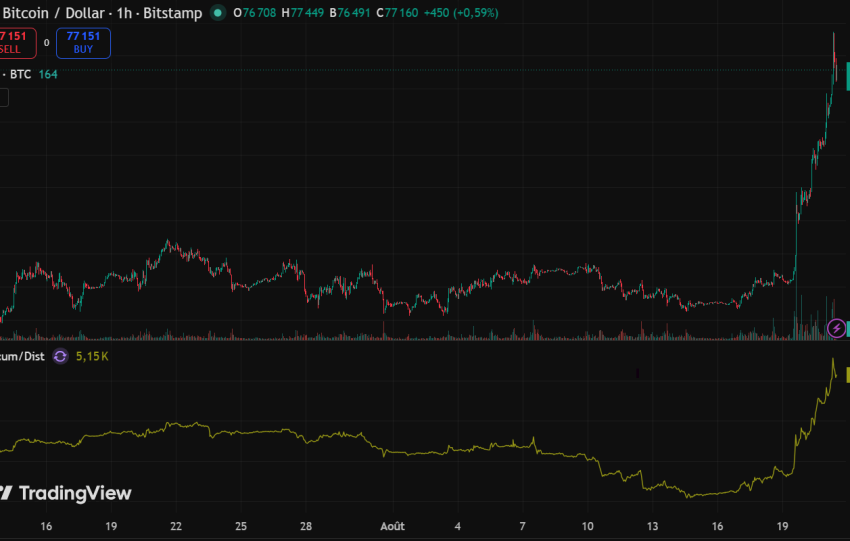Click date 19 near the right of the axis
The width and height of the screenshot is (850, 541).
point(782,526)
